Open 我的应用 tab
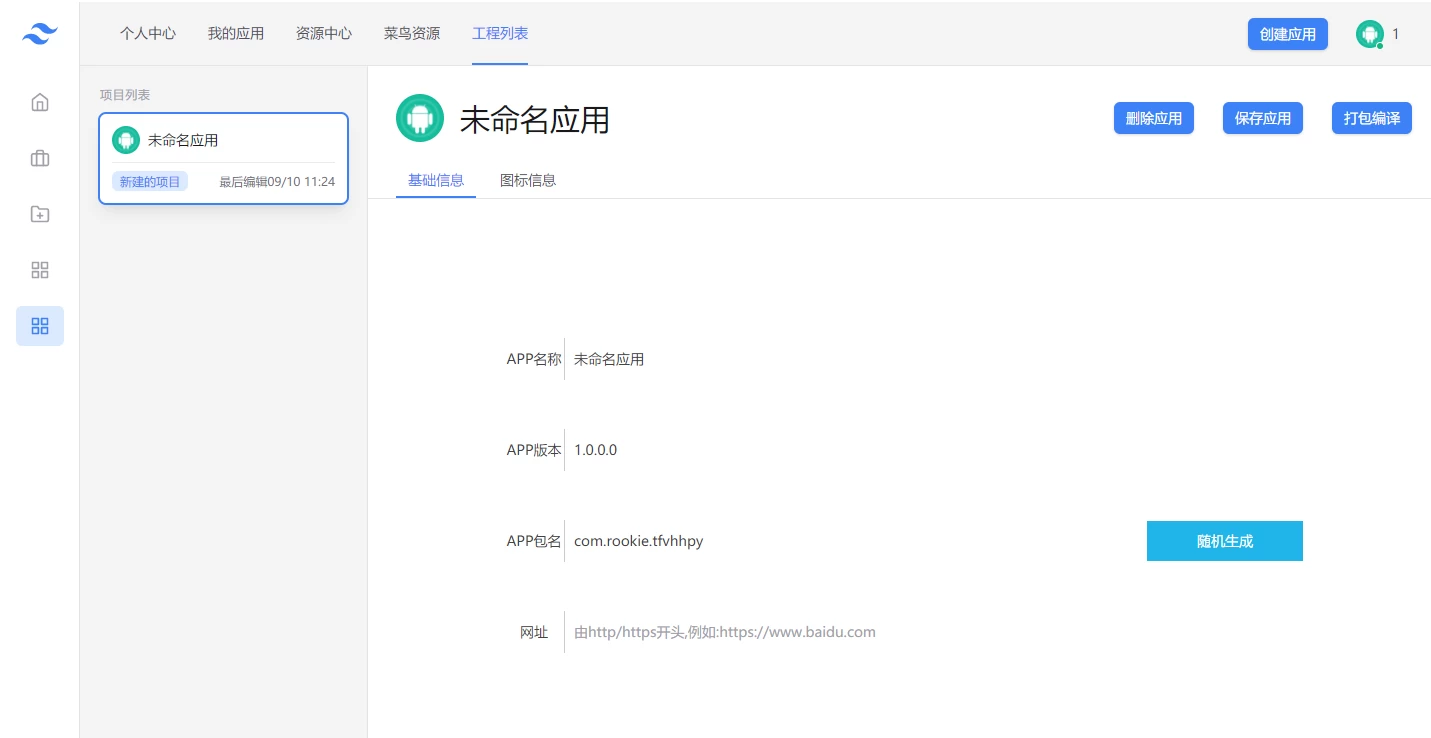The image size is (1431, 738). [236, 33]
